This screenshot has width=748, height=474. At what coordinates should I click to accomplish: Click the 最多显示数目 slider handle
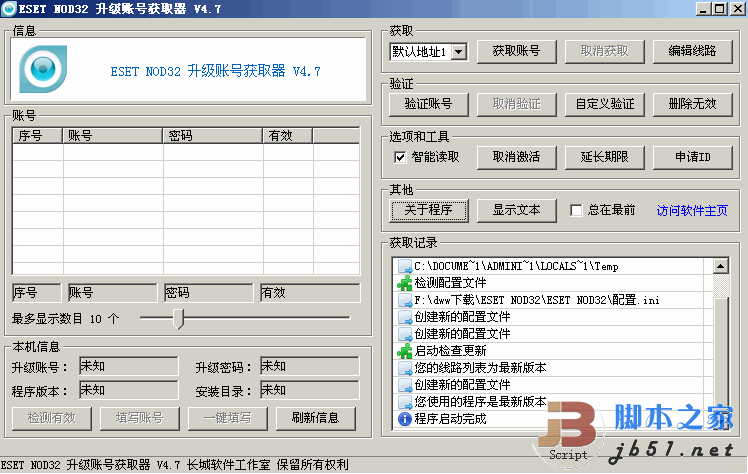point(178,319)
